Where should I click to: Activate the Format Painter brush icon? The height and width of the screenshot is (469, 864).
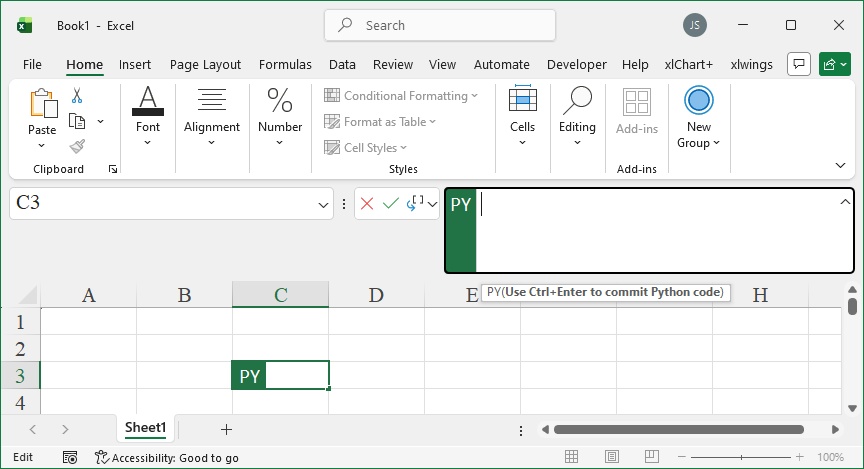[x=77, y=146]
